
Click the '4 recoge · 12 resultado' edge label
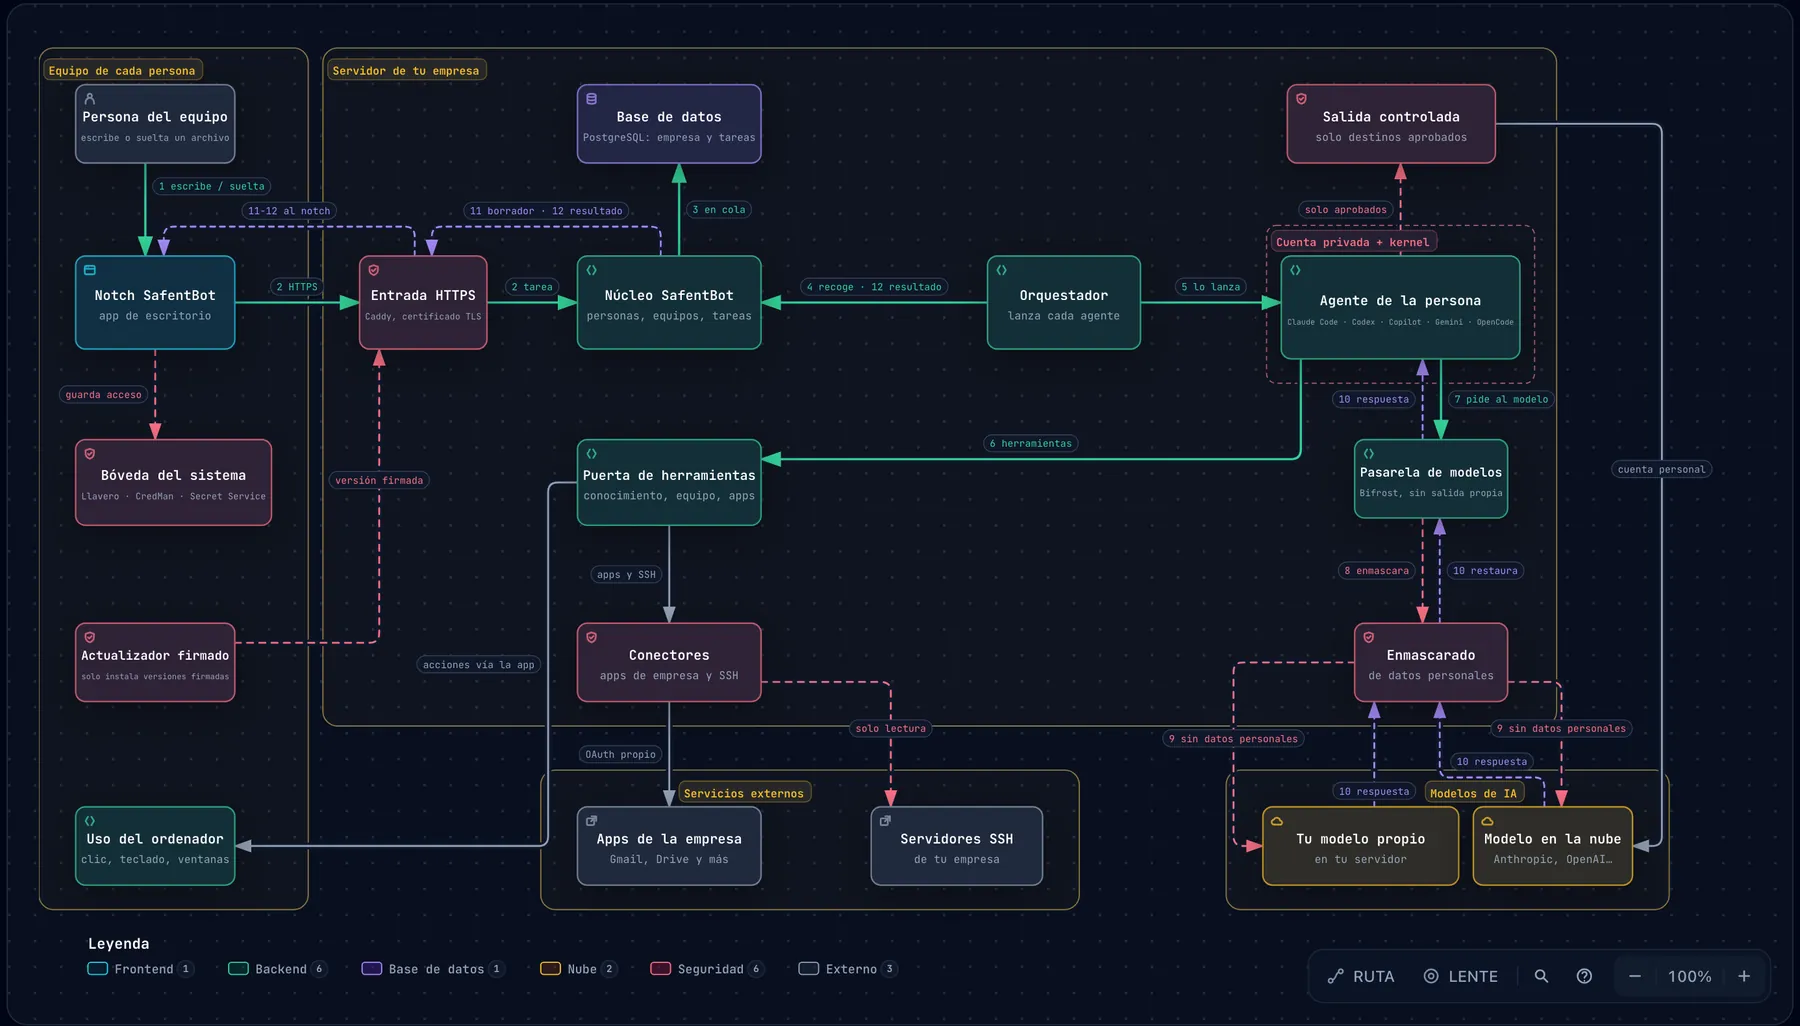click(x=874, y=287)
